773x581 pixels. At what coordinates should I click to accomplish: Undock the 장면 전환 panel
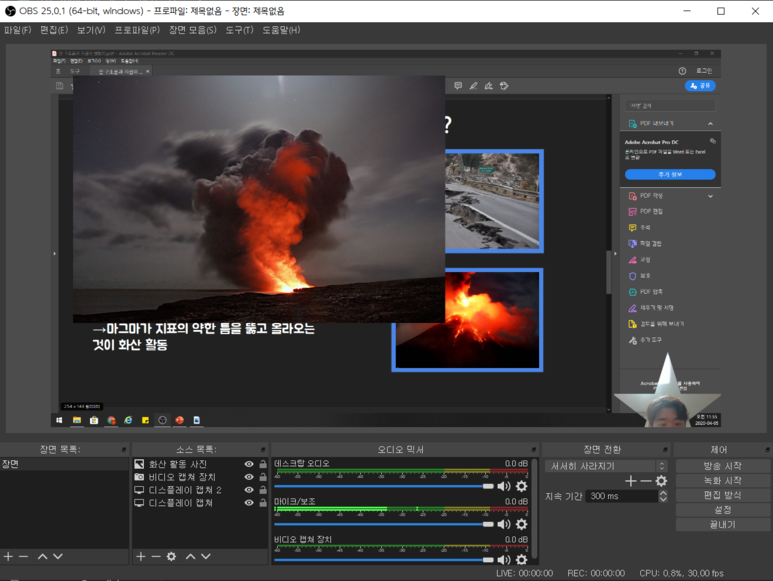665,449
